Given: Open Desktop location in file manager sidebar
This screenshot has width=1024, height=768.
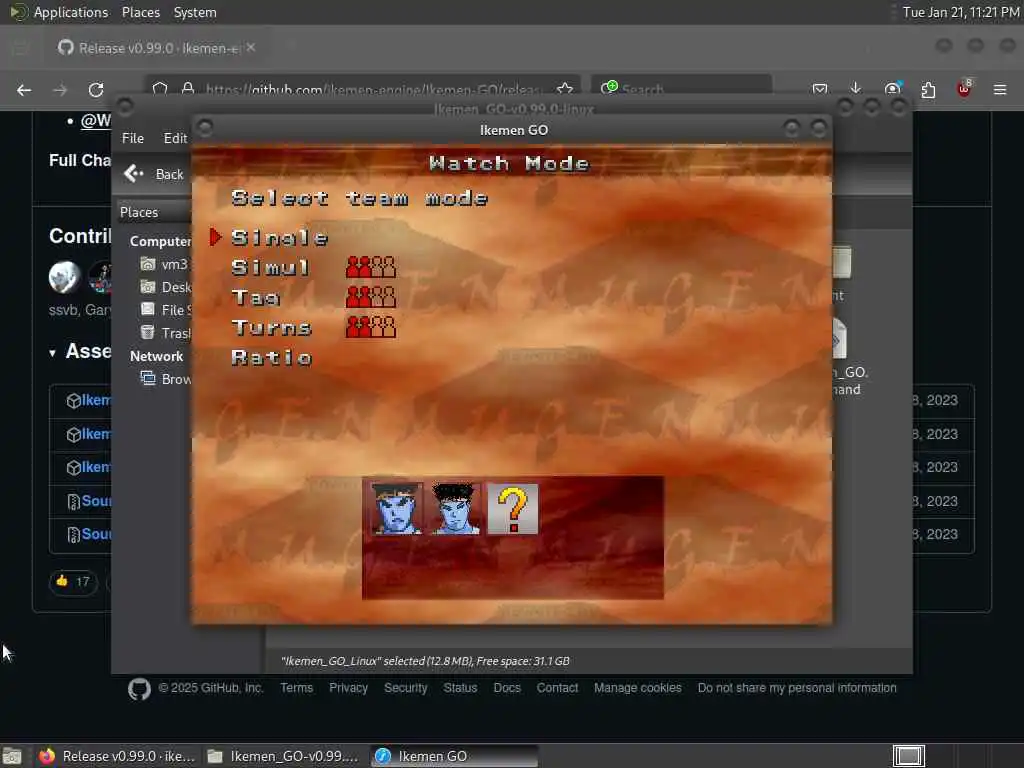Looking at the screenshot, I should pyautogui.click(x=166, y=287).
